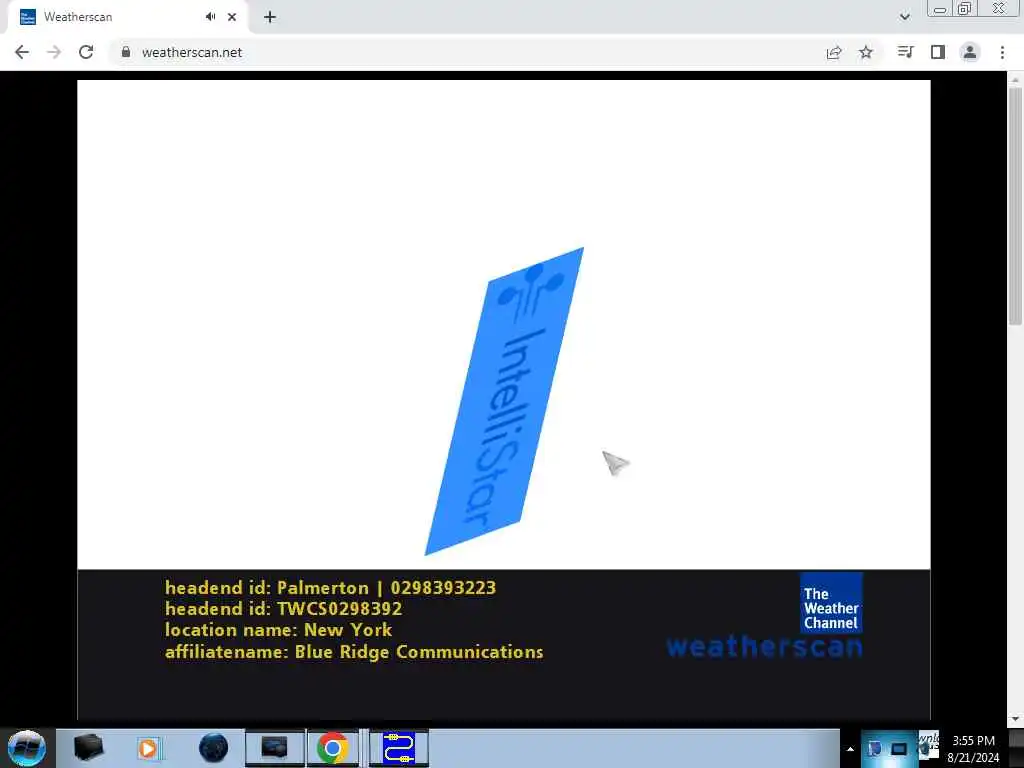Click the scrollbar up arrow
This screenshot has width=1024, height=768.
[x=1015, y=78]
